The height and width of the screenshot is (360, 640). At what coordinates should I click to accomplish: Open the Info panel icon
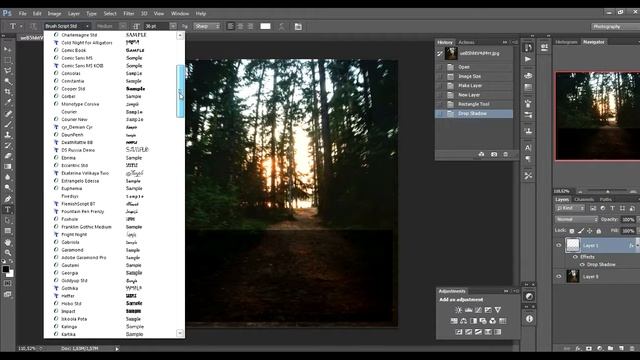point(529,319)
